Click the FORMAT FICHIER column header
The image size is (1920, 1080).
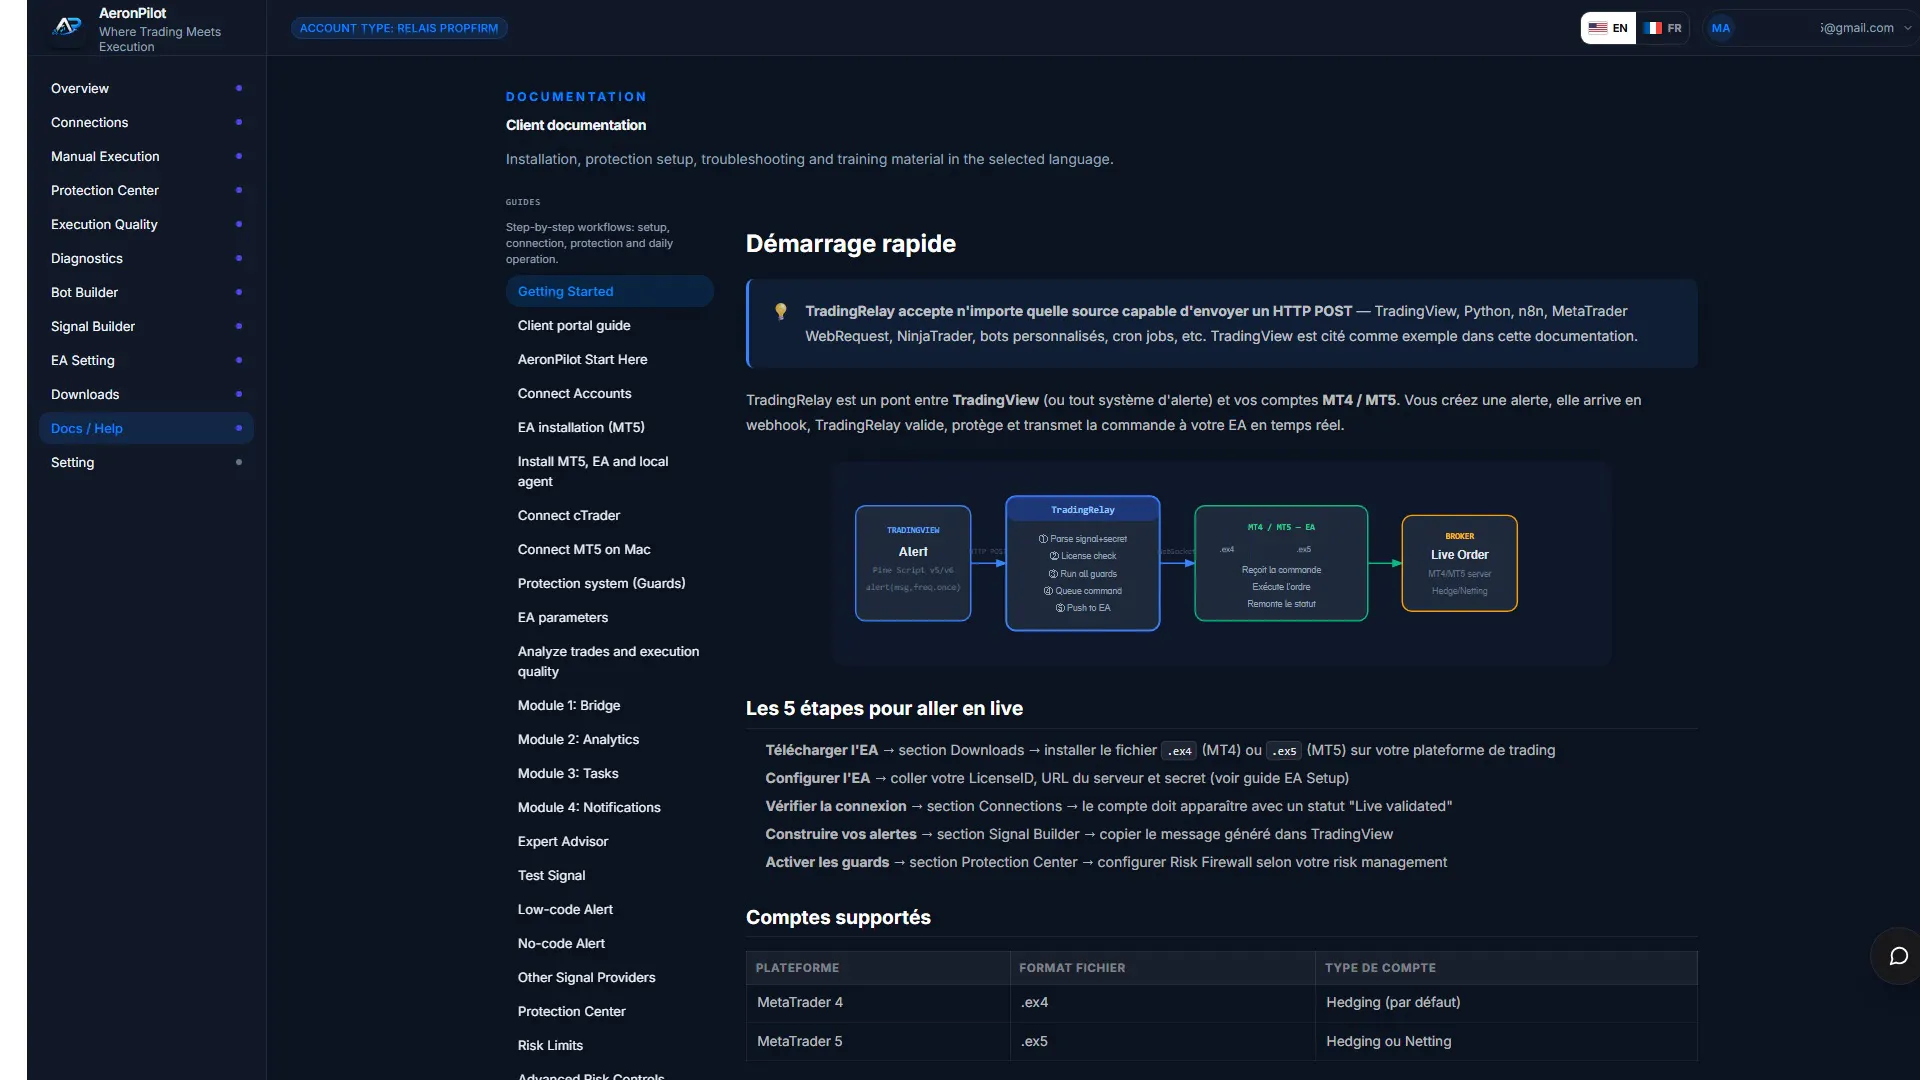[x=1162, y=968]
